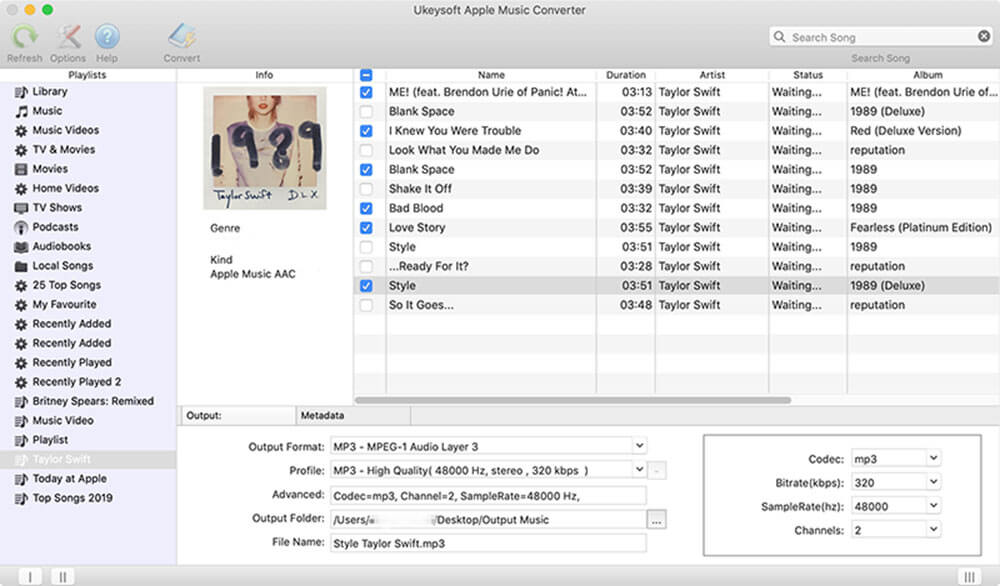Open Top Songs 2019 playlist icon
Image resolution: width=1000 pixels, height=586 pixels.
point(21,499)
